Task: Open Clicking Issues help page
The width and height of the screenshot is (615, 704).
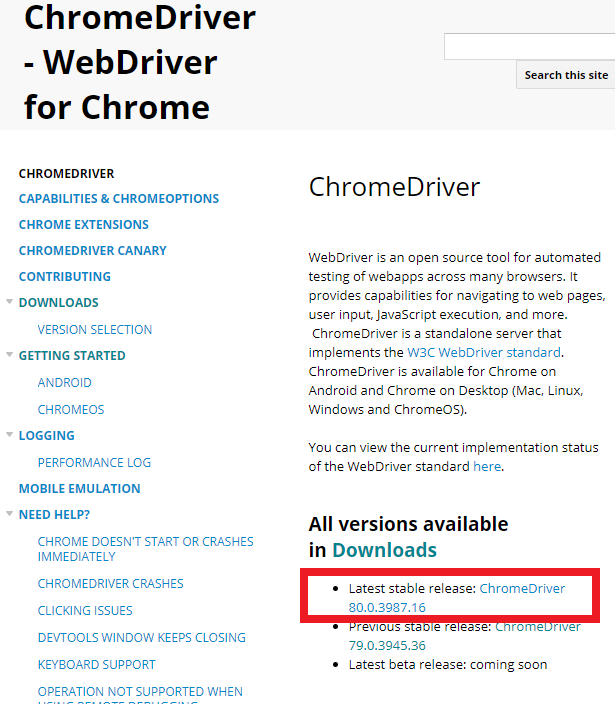Action: tap(85, 611)
